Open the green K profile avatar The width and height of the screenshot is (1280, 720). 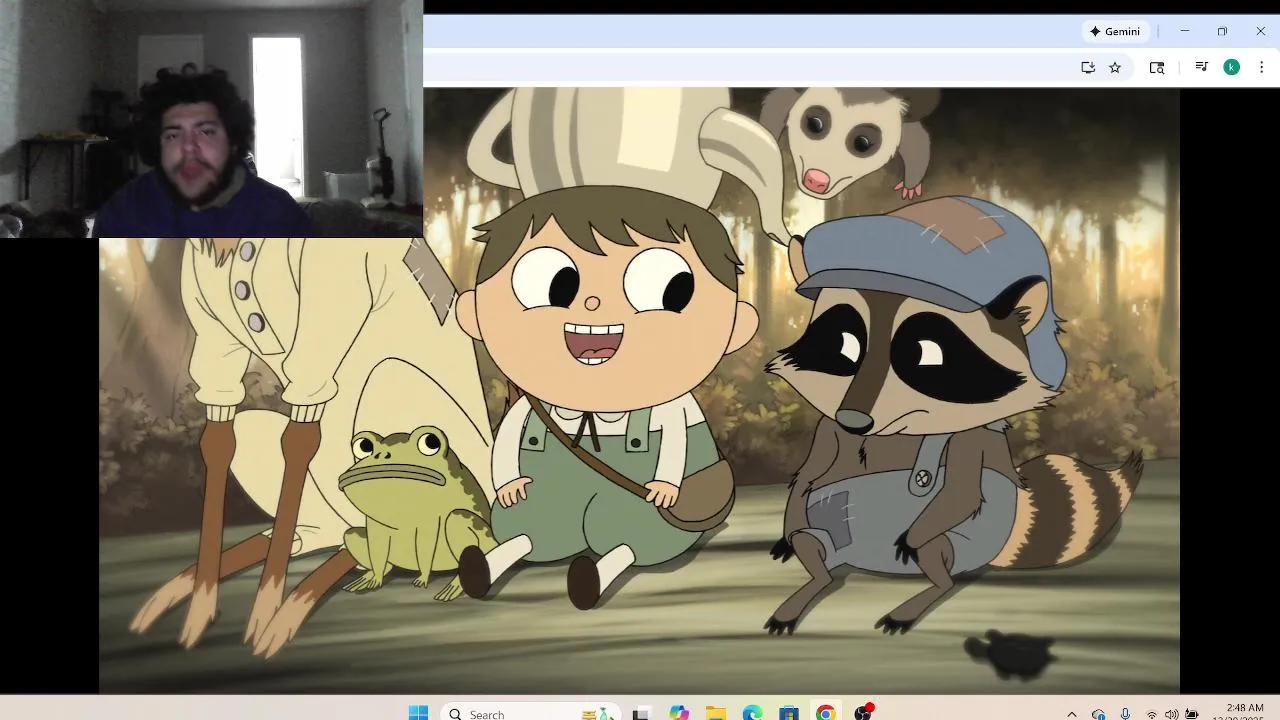point(1232,67)
